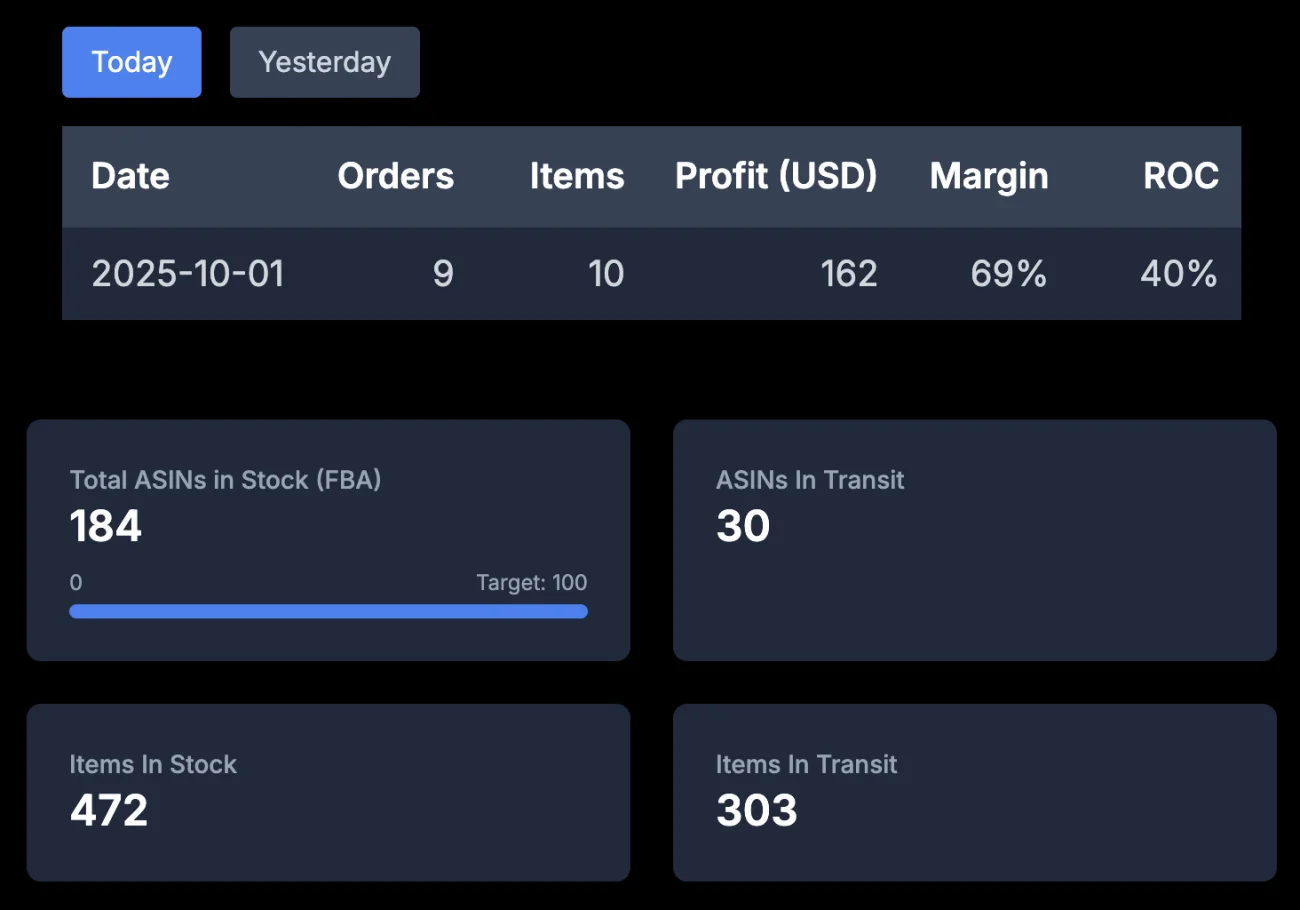Click the Target: 100 label

531,583
